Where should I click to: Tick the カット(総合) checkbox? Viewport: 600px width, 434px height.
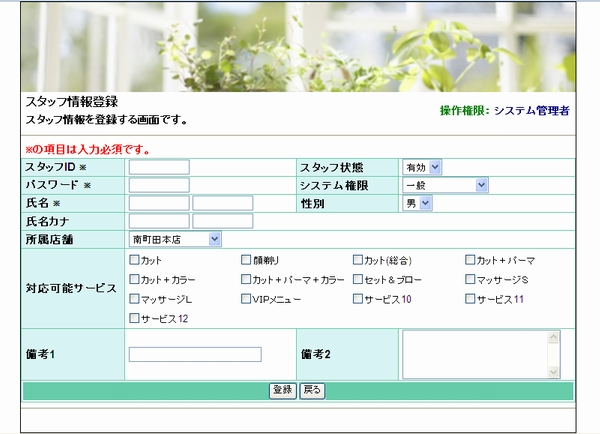click(x=358, y=260)
